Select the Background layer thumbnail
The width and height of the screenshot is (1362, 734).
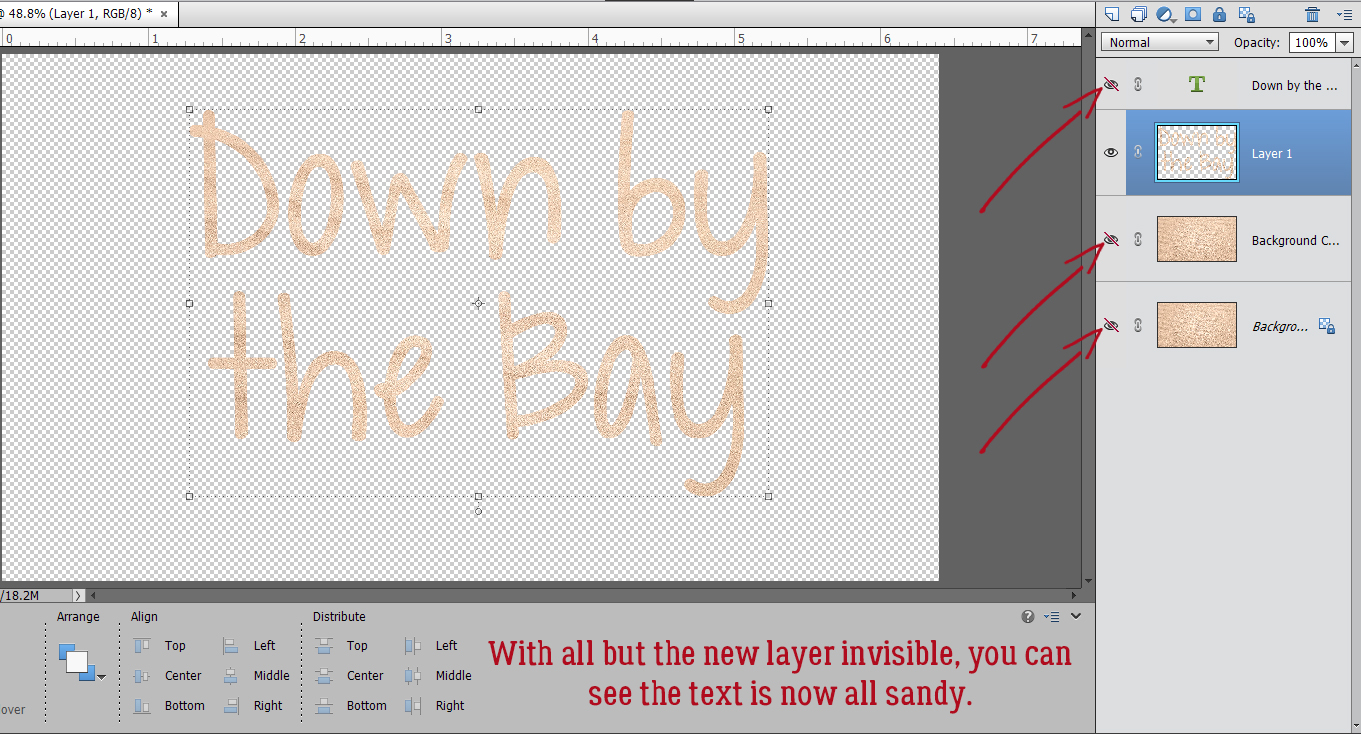1197,326
